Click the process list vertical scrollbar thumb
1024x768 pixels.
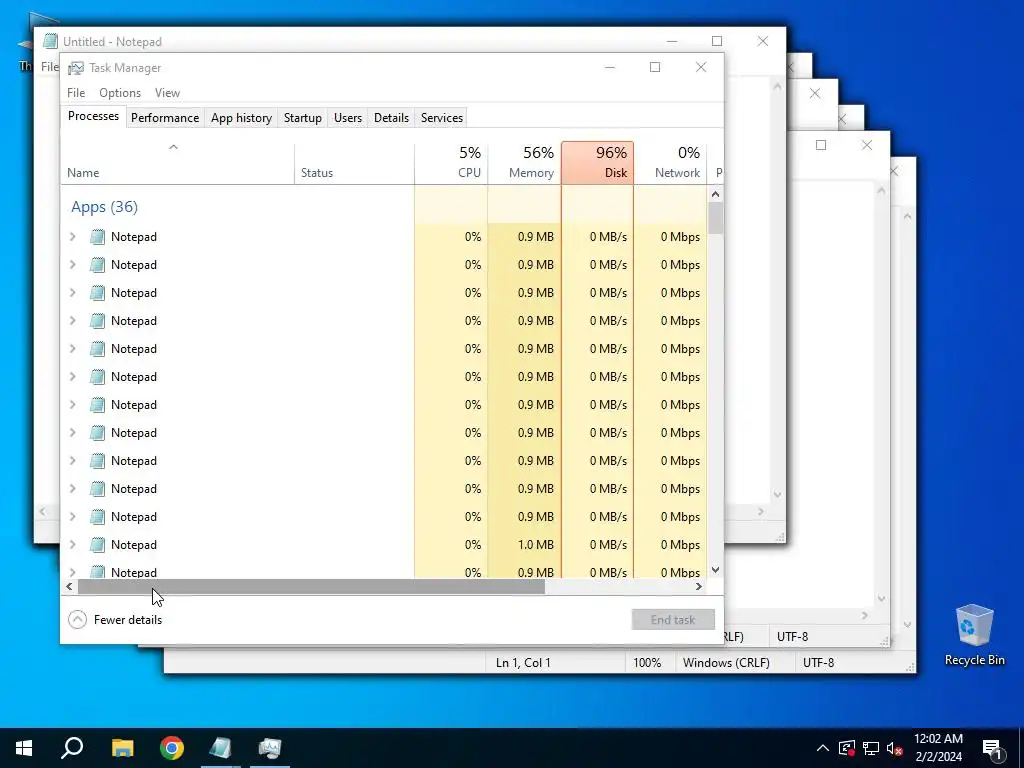716,218
